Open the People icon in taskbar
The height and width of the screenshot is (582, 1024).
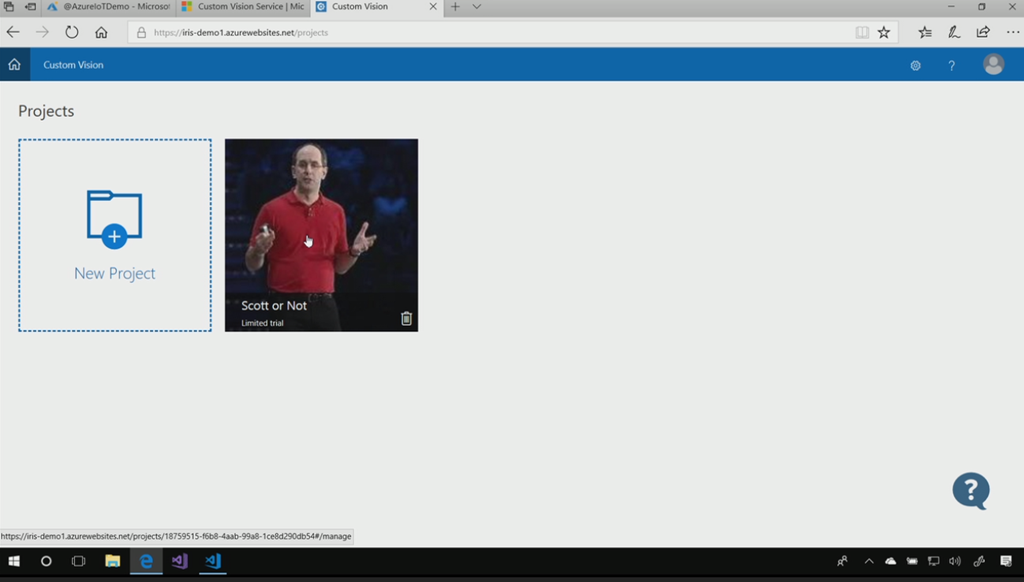[842, 561]
